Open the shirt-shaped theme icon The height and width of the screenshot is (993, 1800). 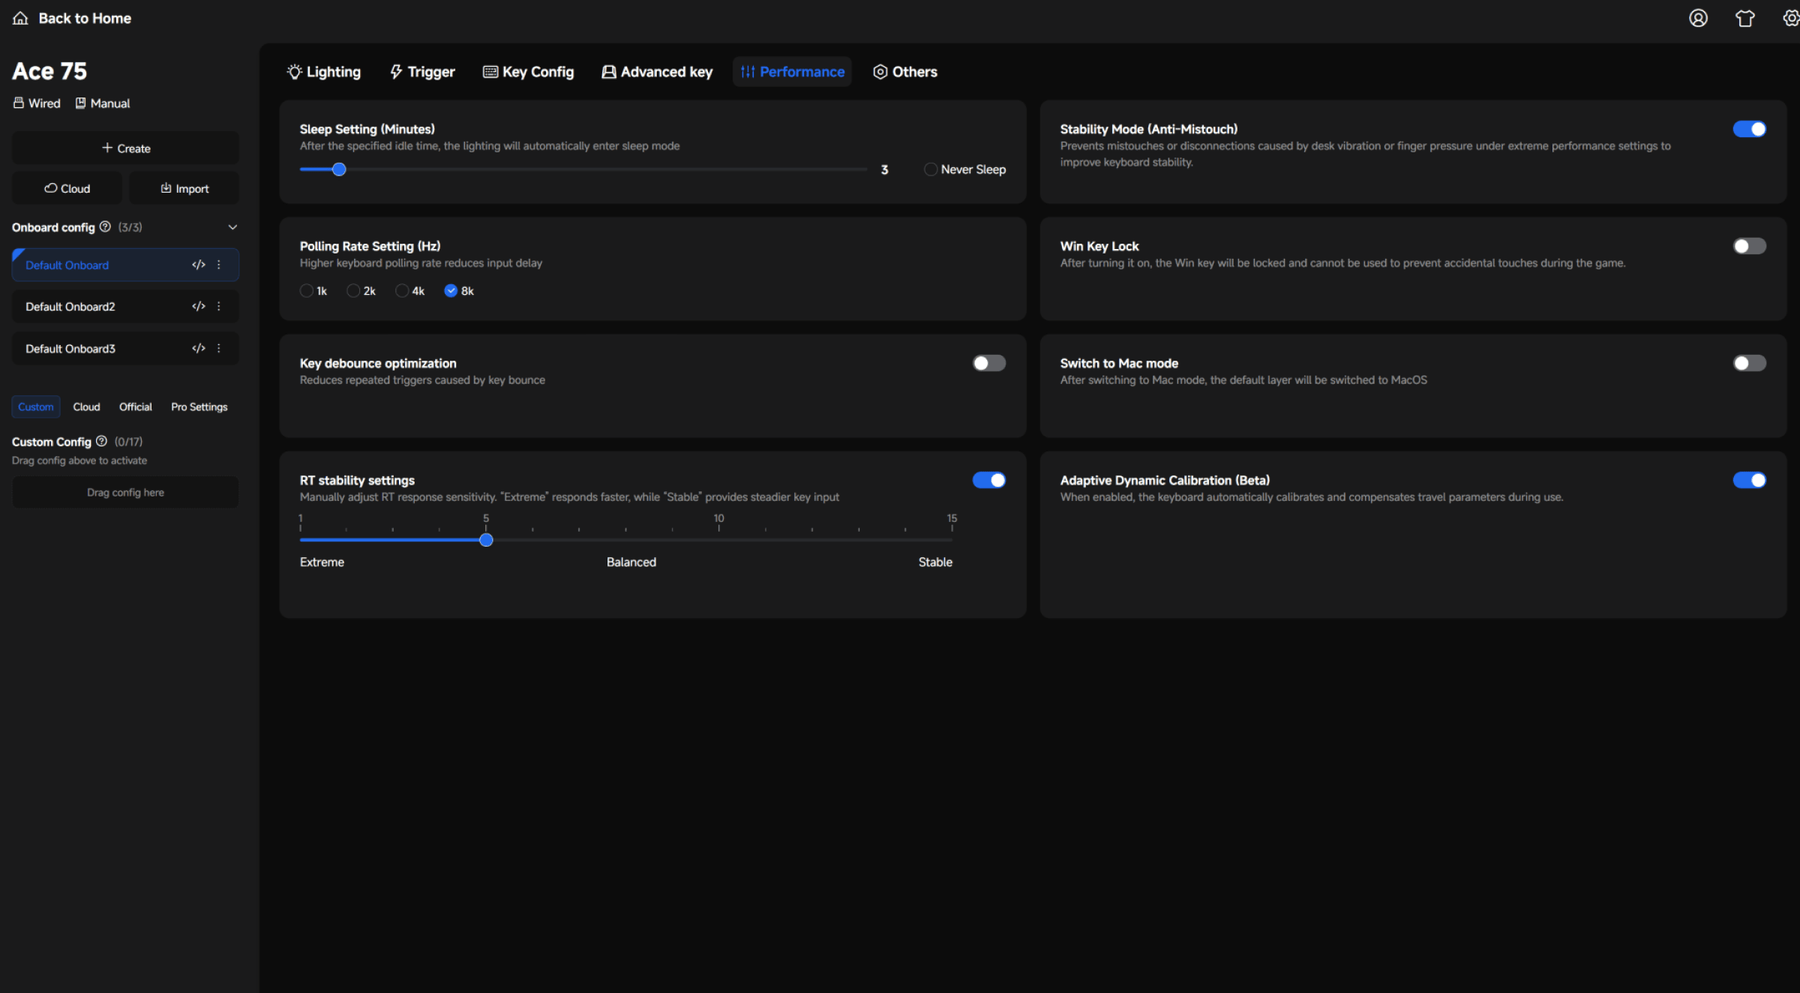(1745, 18)
